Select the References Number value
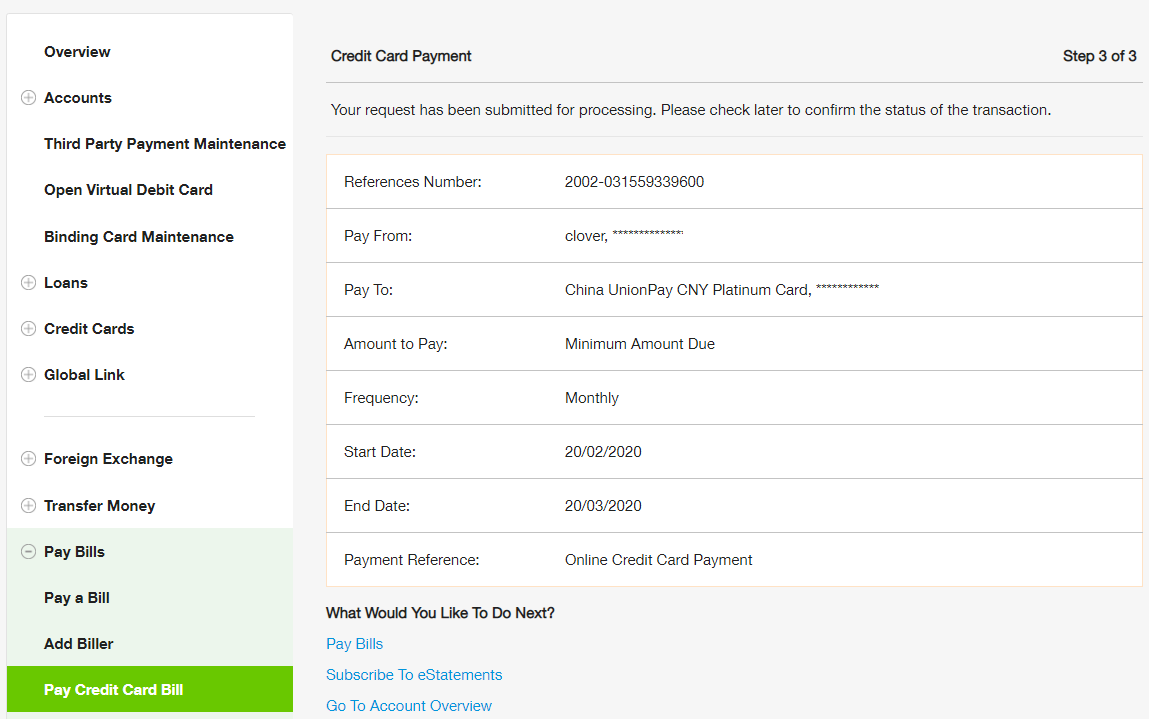 [634, 181]
